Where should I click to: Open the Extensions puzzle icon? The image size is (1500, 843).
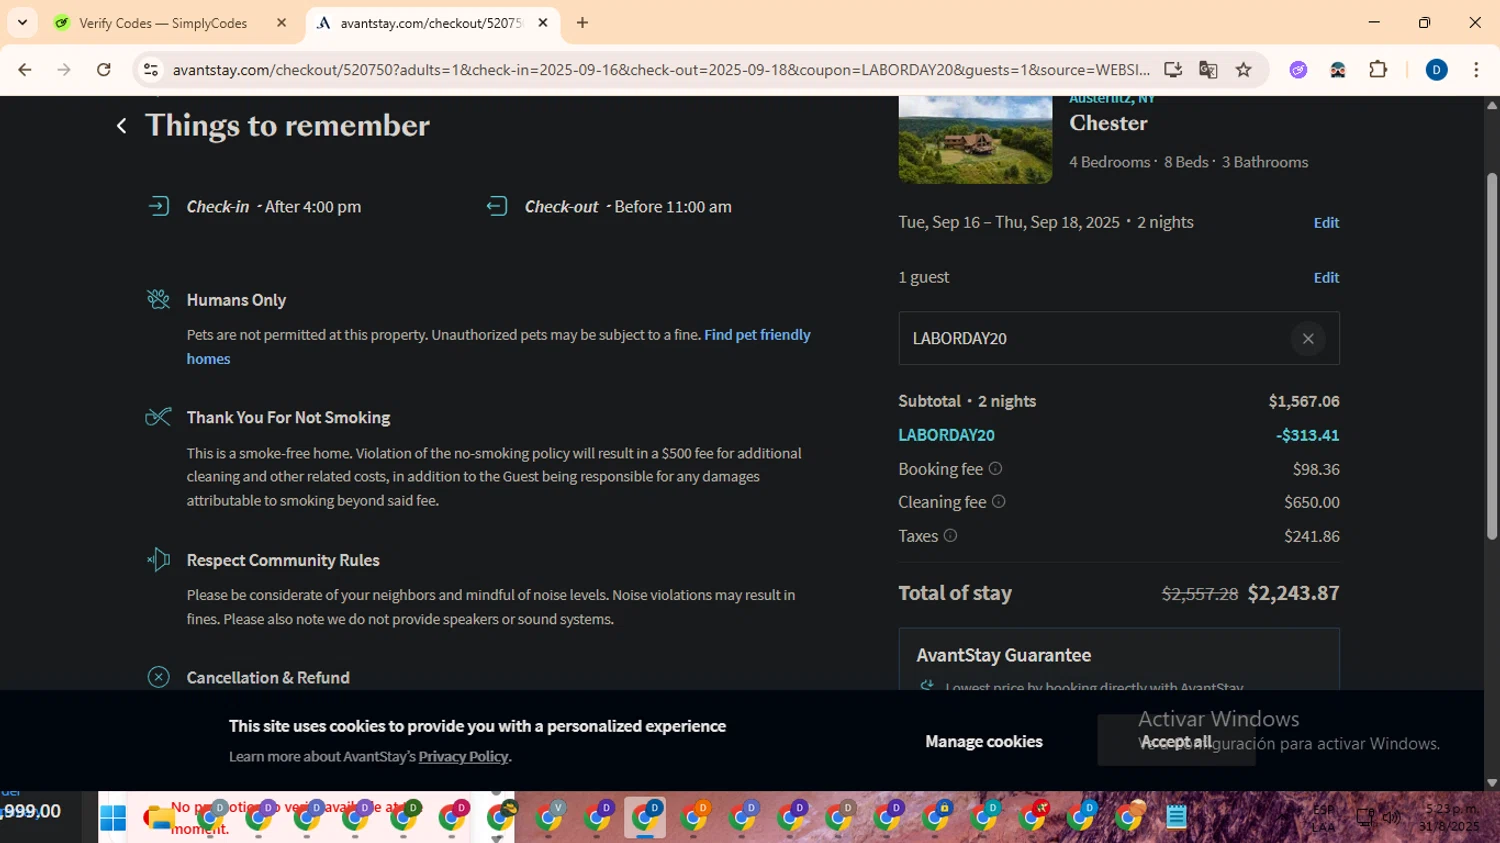[1378, 70]
